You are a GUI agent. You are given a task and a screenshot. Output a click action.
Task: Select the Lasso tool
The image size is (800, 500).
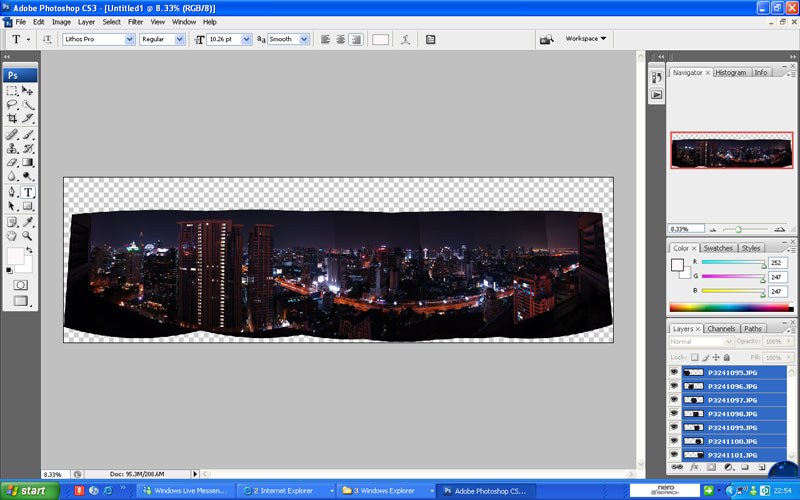12,105
